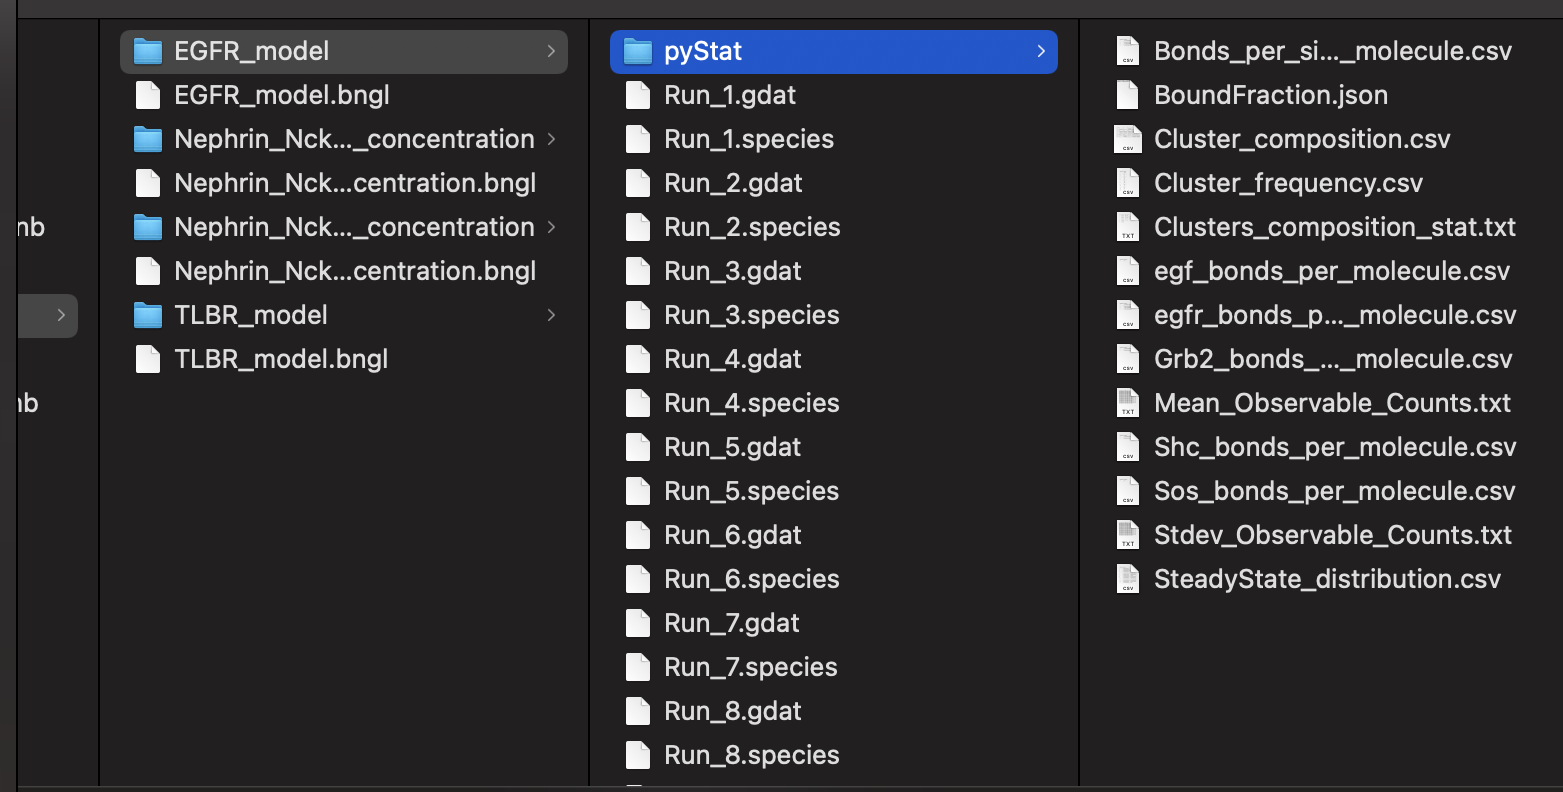Click the Run_1.gdat file icon

click(x=638, y=95)
